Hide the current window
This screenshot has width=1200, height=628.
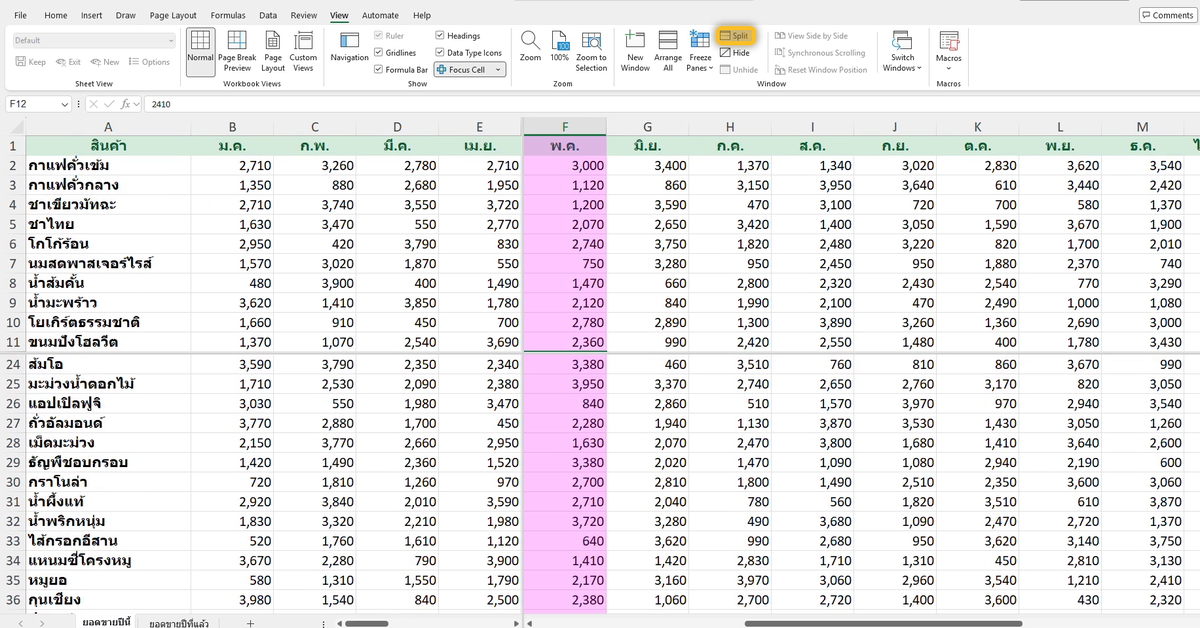click(x=734, y=53)
